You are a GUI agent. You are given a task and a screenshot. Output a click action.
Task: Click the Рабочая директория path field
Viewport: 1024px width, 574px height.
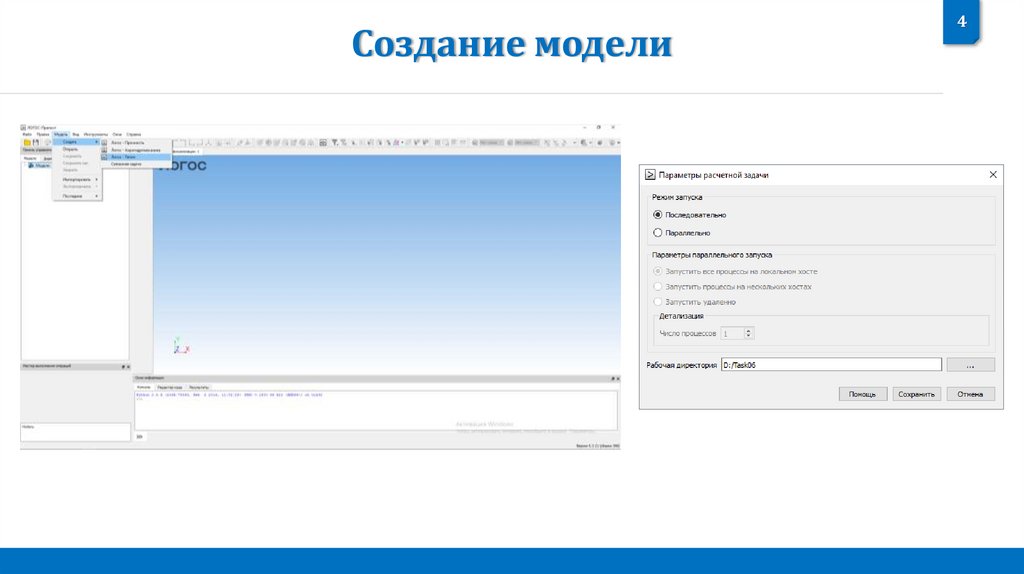(x=830, y=365)
